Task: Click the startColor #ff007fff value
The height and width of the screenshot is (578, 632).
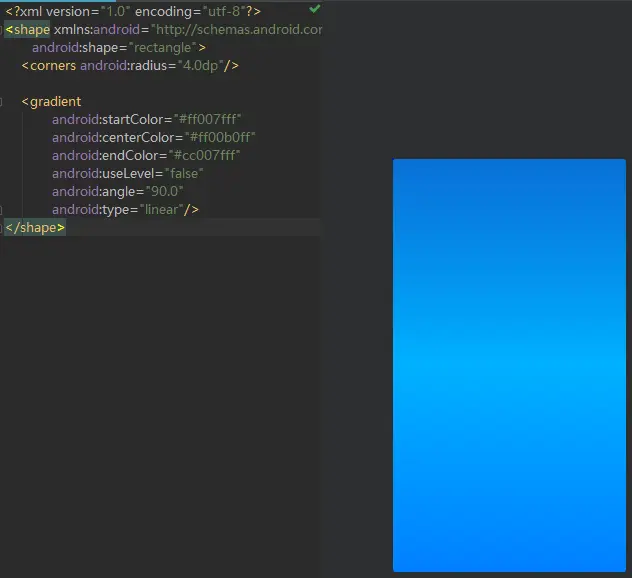Action: tap(208, 119)
